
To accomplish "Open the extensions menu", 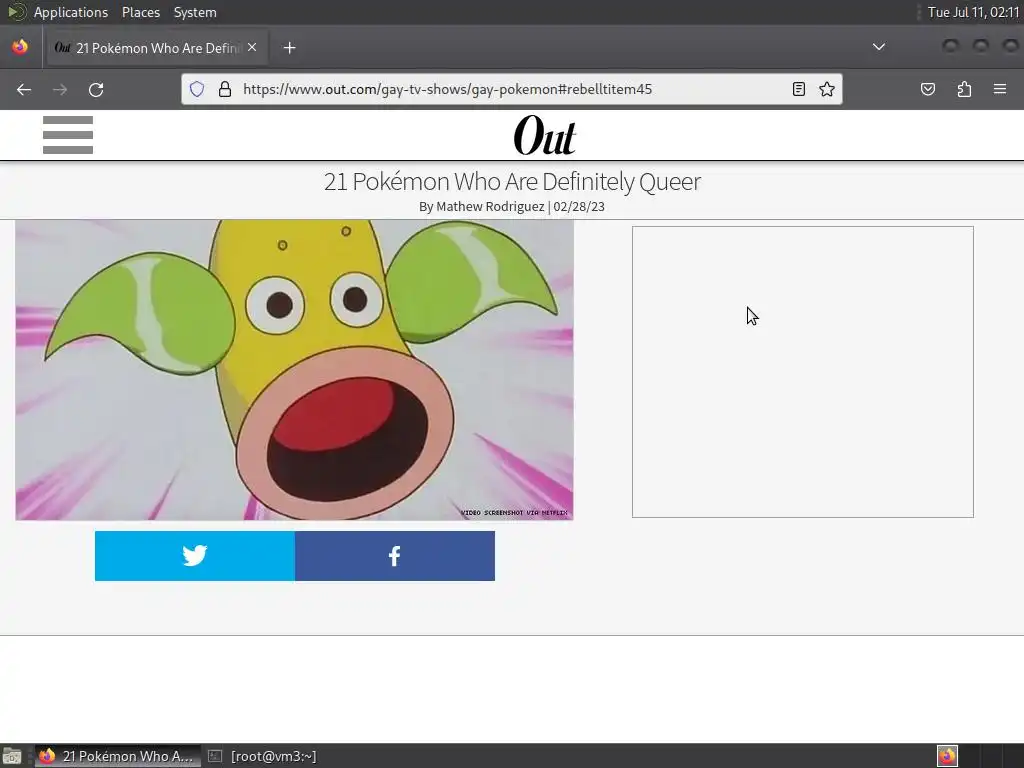I will click(x=964, y=89).
